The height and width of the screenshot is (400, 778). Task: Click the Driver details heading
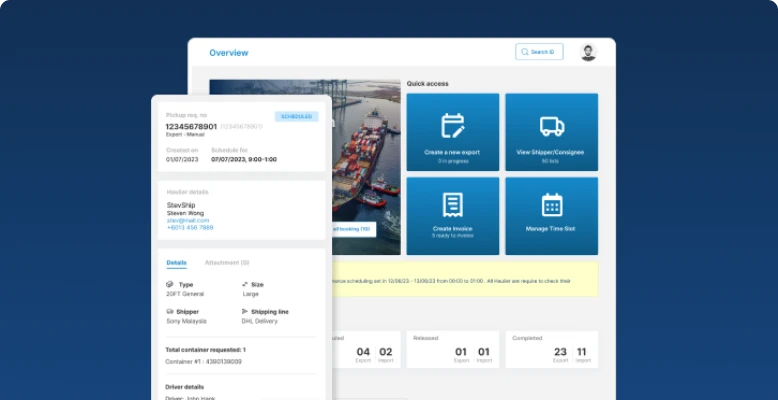pos(185,387)
